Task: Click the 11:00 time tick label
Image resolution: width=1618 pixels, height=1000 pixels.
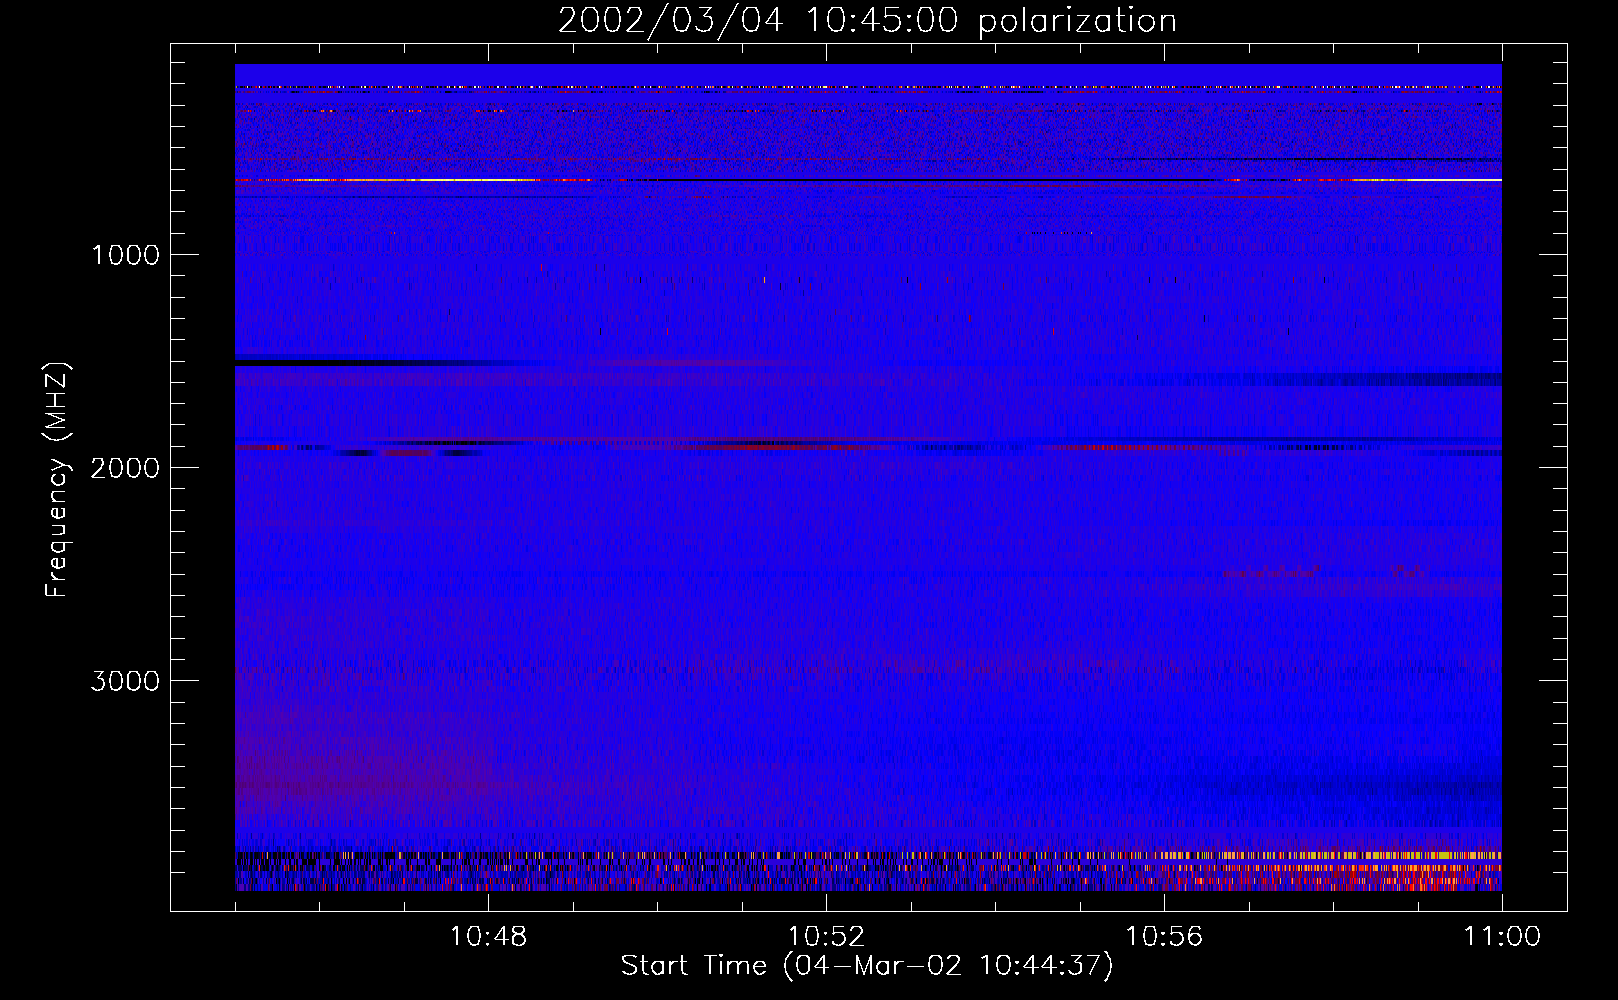Action: point(1502,937)
